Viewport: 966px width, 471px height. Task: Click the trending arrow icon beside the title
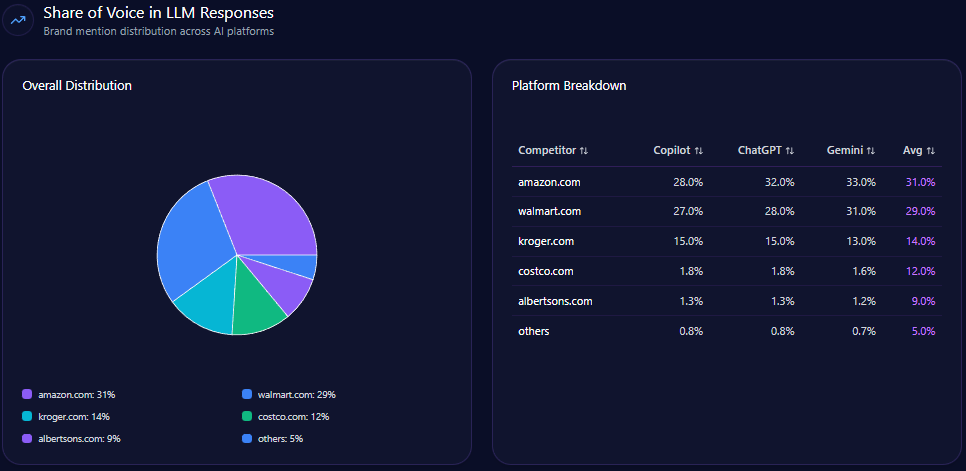pyautogui.click(x=18, y=20)
